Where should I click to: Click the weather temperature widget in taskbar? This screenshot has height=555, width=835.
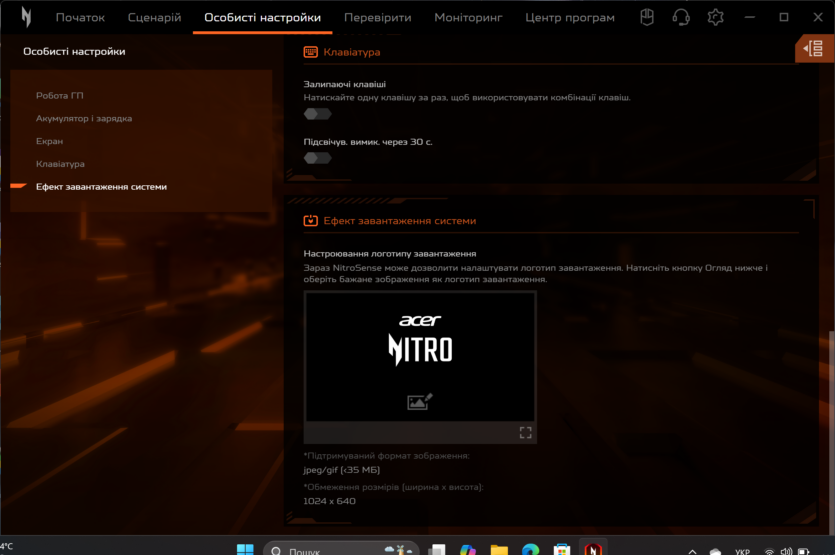tap(7, 546)
